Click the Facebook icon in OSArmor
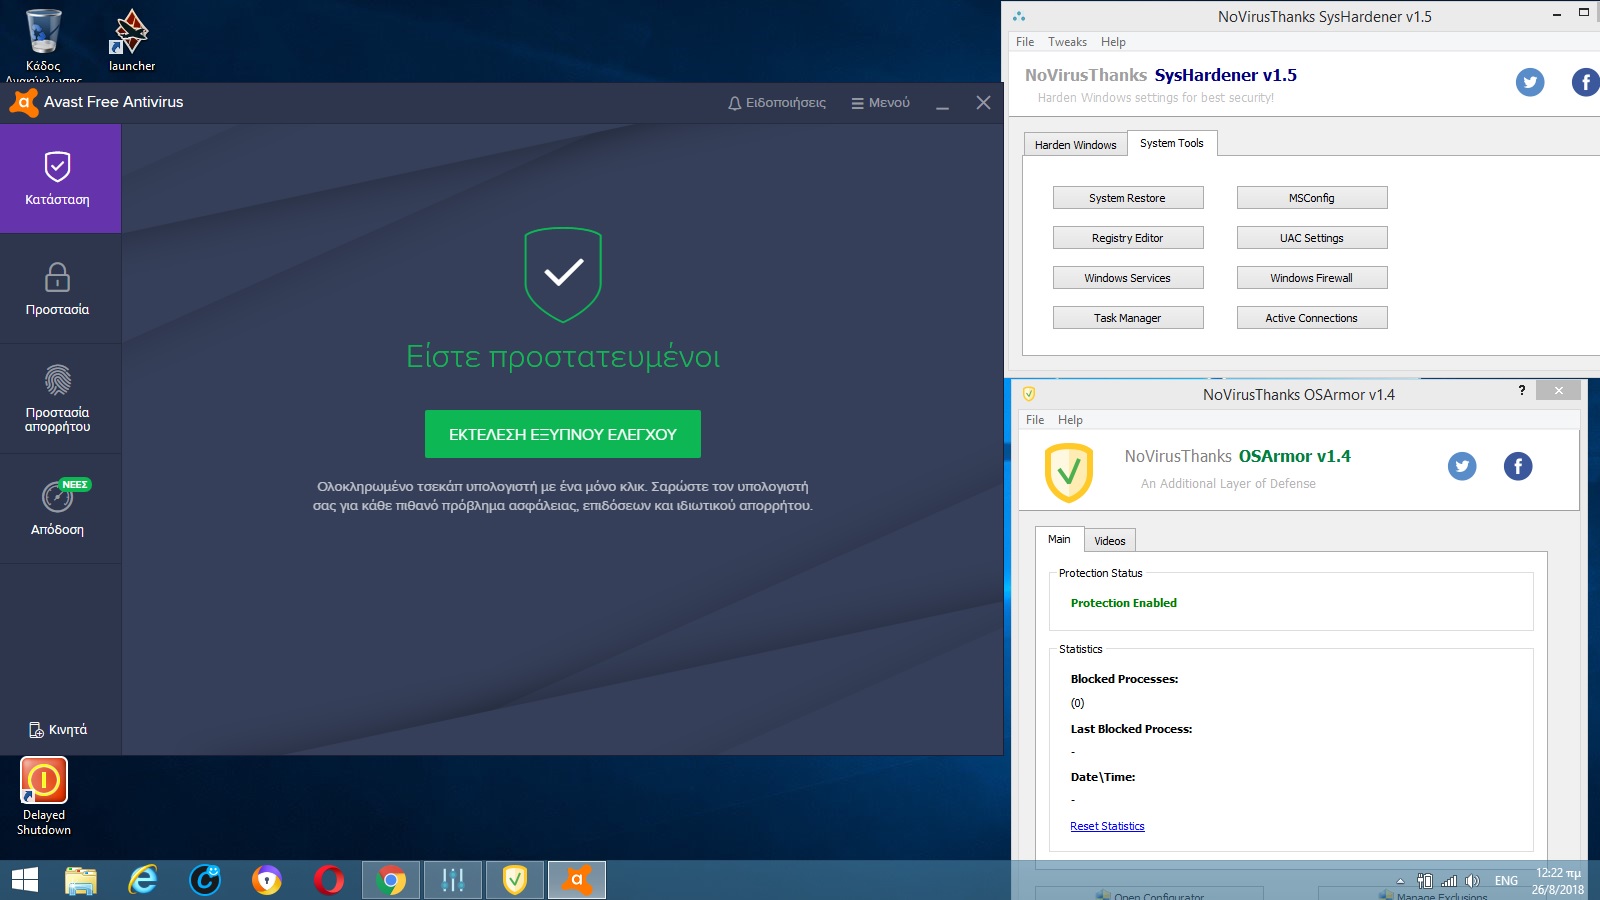1600x900 pixels. coord(1518,466)
